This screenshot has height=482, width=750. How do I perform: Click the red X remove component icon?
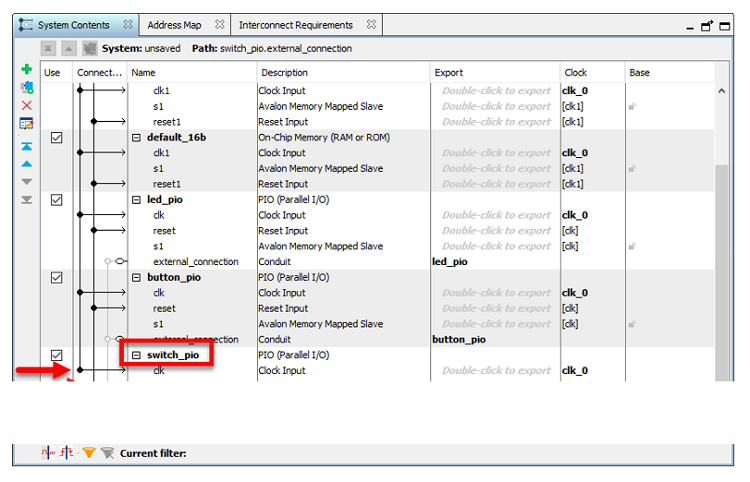tap(27, 105)
